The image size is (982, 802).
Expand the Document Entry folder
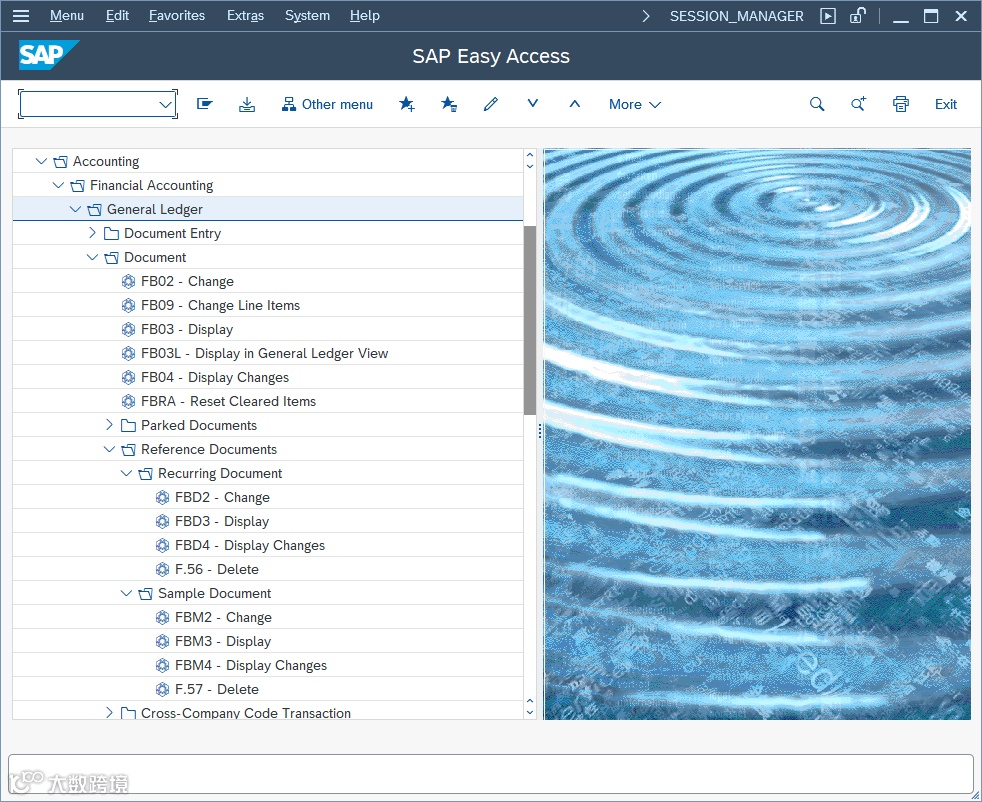point(93,233)
